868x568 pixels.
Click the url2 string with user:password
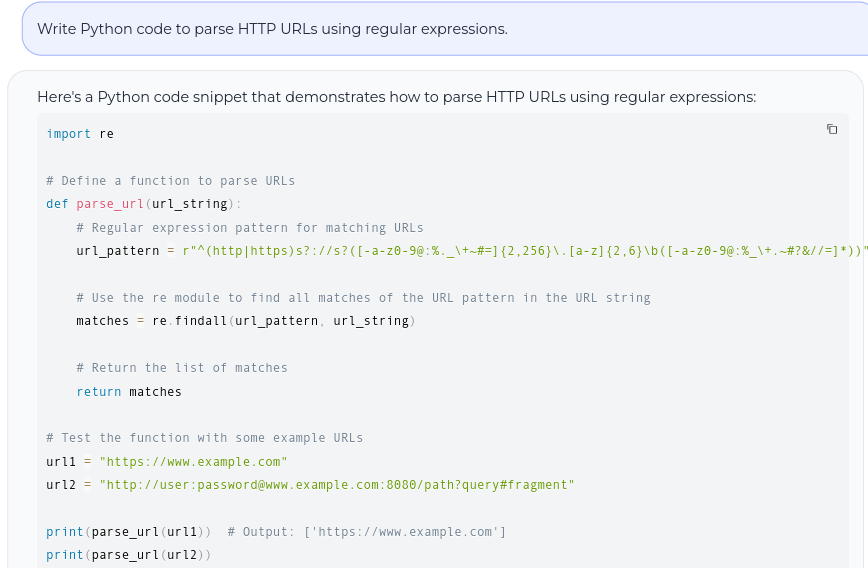coord(337,485)
